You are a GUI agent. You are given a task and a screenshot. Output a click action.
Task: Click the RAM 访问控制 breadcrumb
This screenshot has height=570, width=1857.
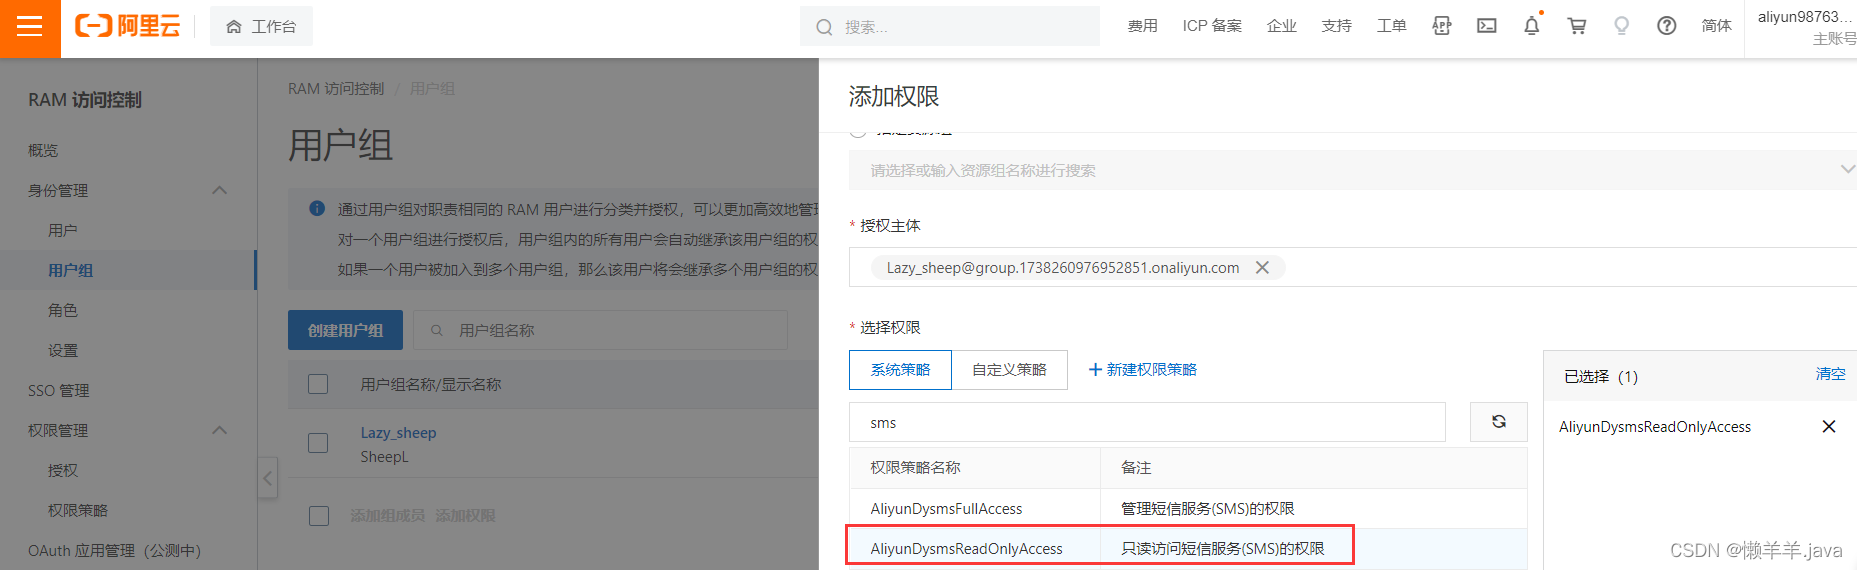pyautogui.click(x=336, y=89)
